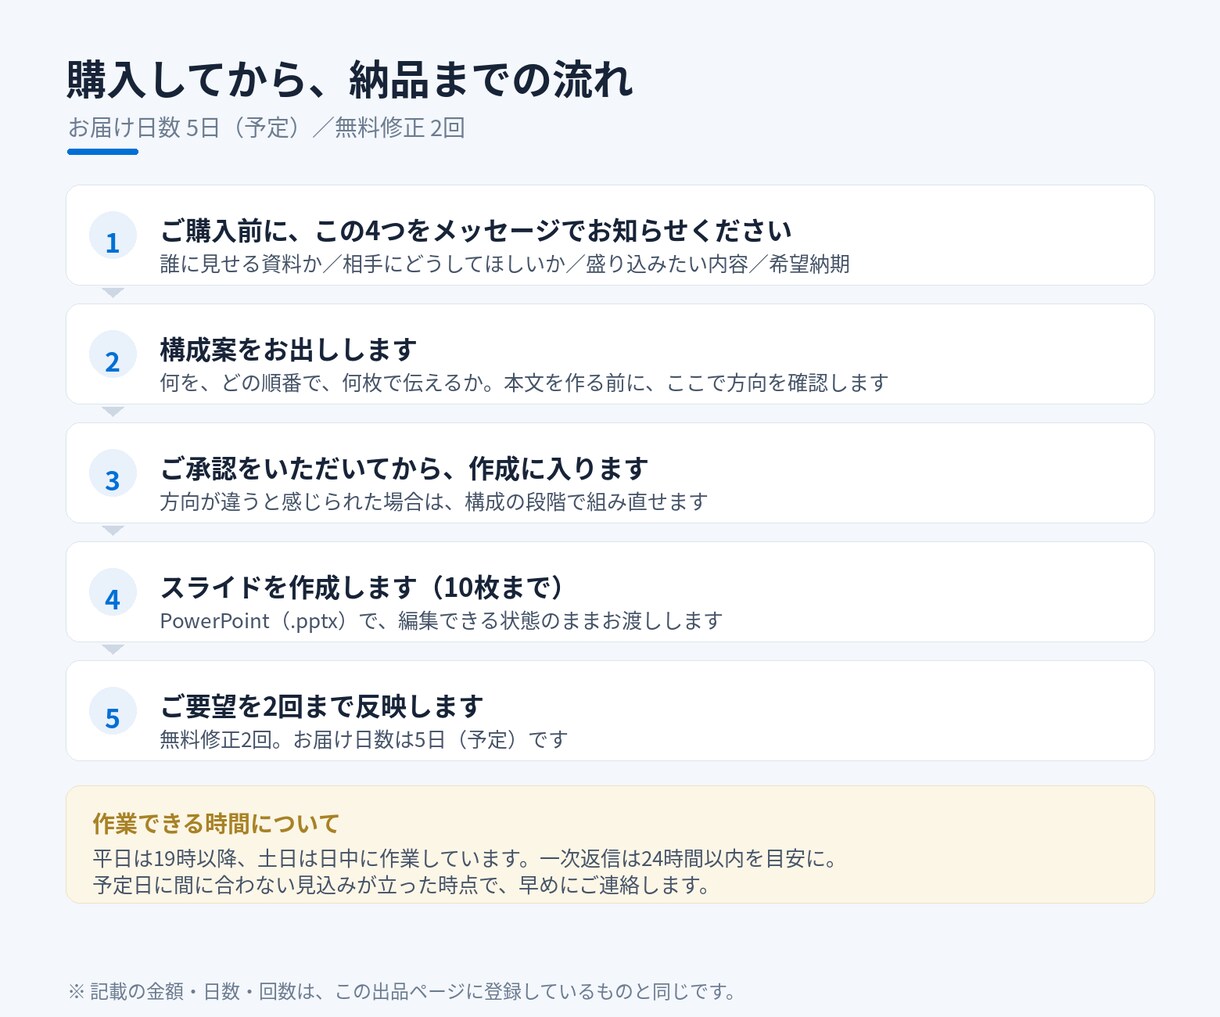The width and height of the screenshot is (1220, 1017).
Task: Click the line starting 無料修正2回。お届け日数は5日
Action: [364, 740]
